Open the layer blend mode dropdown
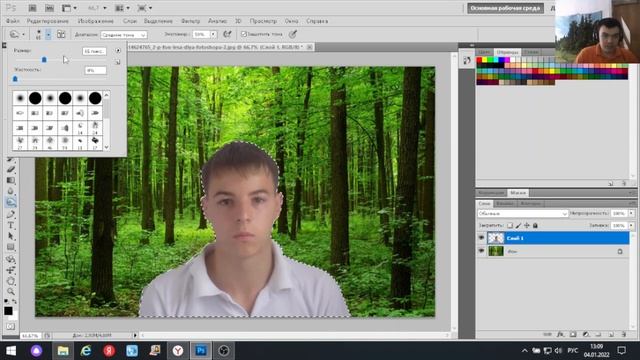This screenshot has height=360, width=640. (x=522, y=213)
